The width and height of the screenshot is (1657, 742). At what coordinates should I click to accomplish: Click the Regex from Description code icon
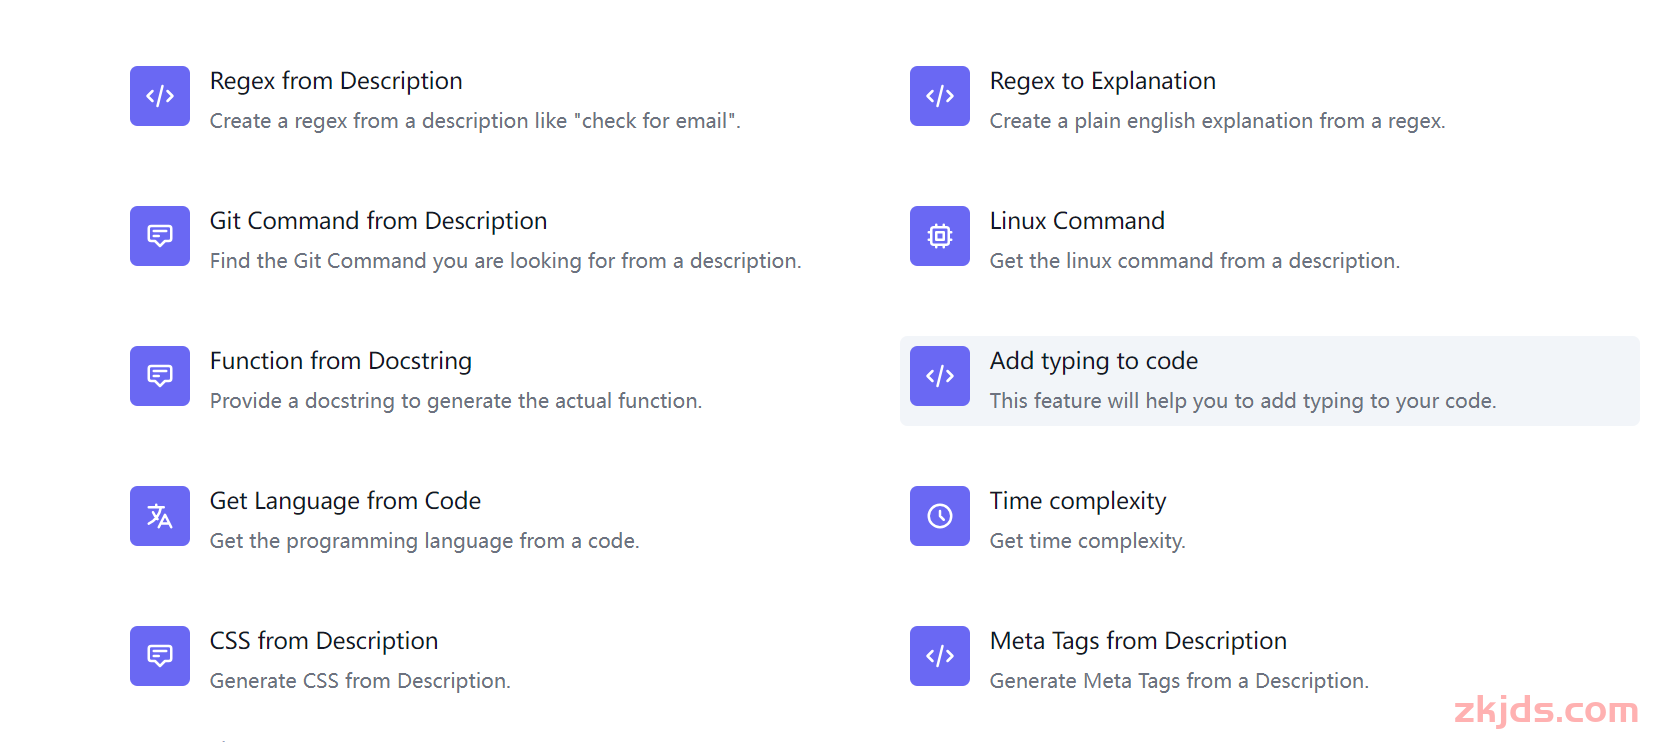(x=160, y=96)
